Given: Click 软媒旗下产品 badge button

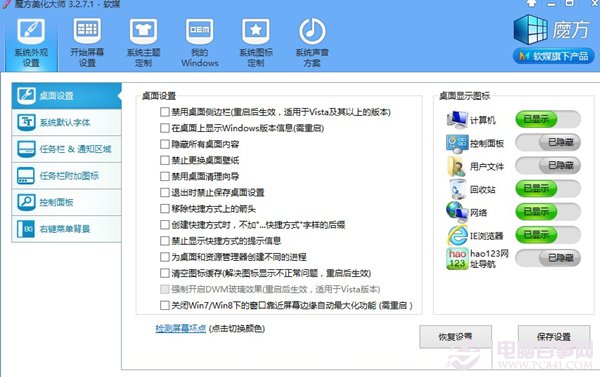Looking at the screenshot, I should pos(553,56).
